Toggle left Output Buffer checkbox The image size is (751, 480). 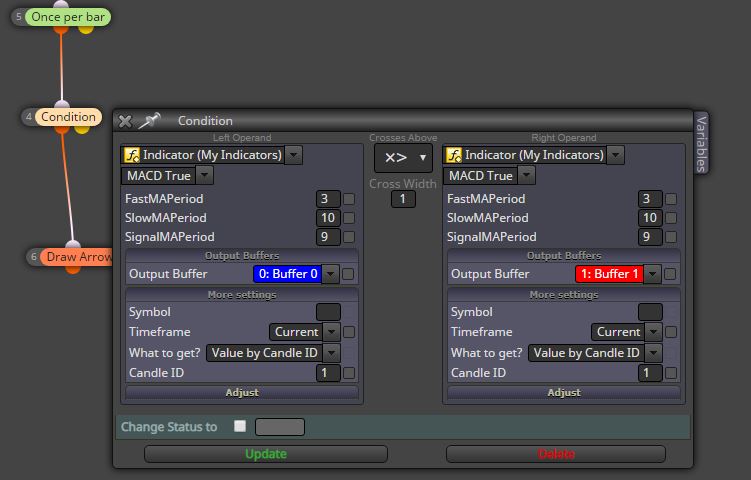tap(348, 274)
